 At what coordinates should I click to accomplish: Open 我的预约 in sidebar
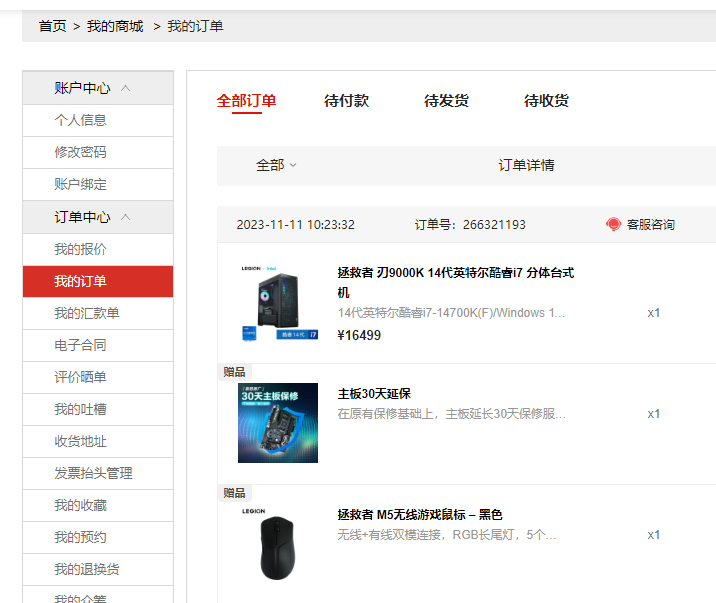(98, 537)
